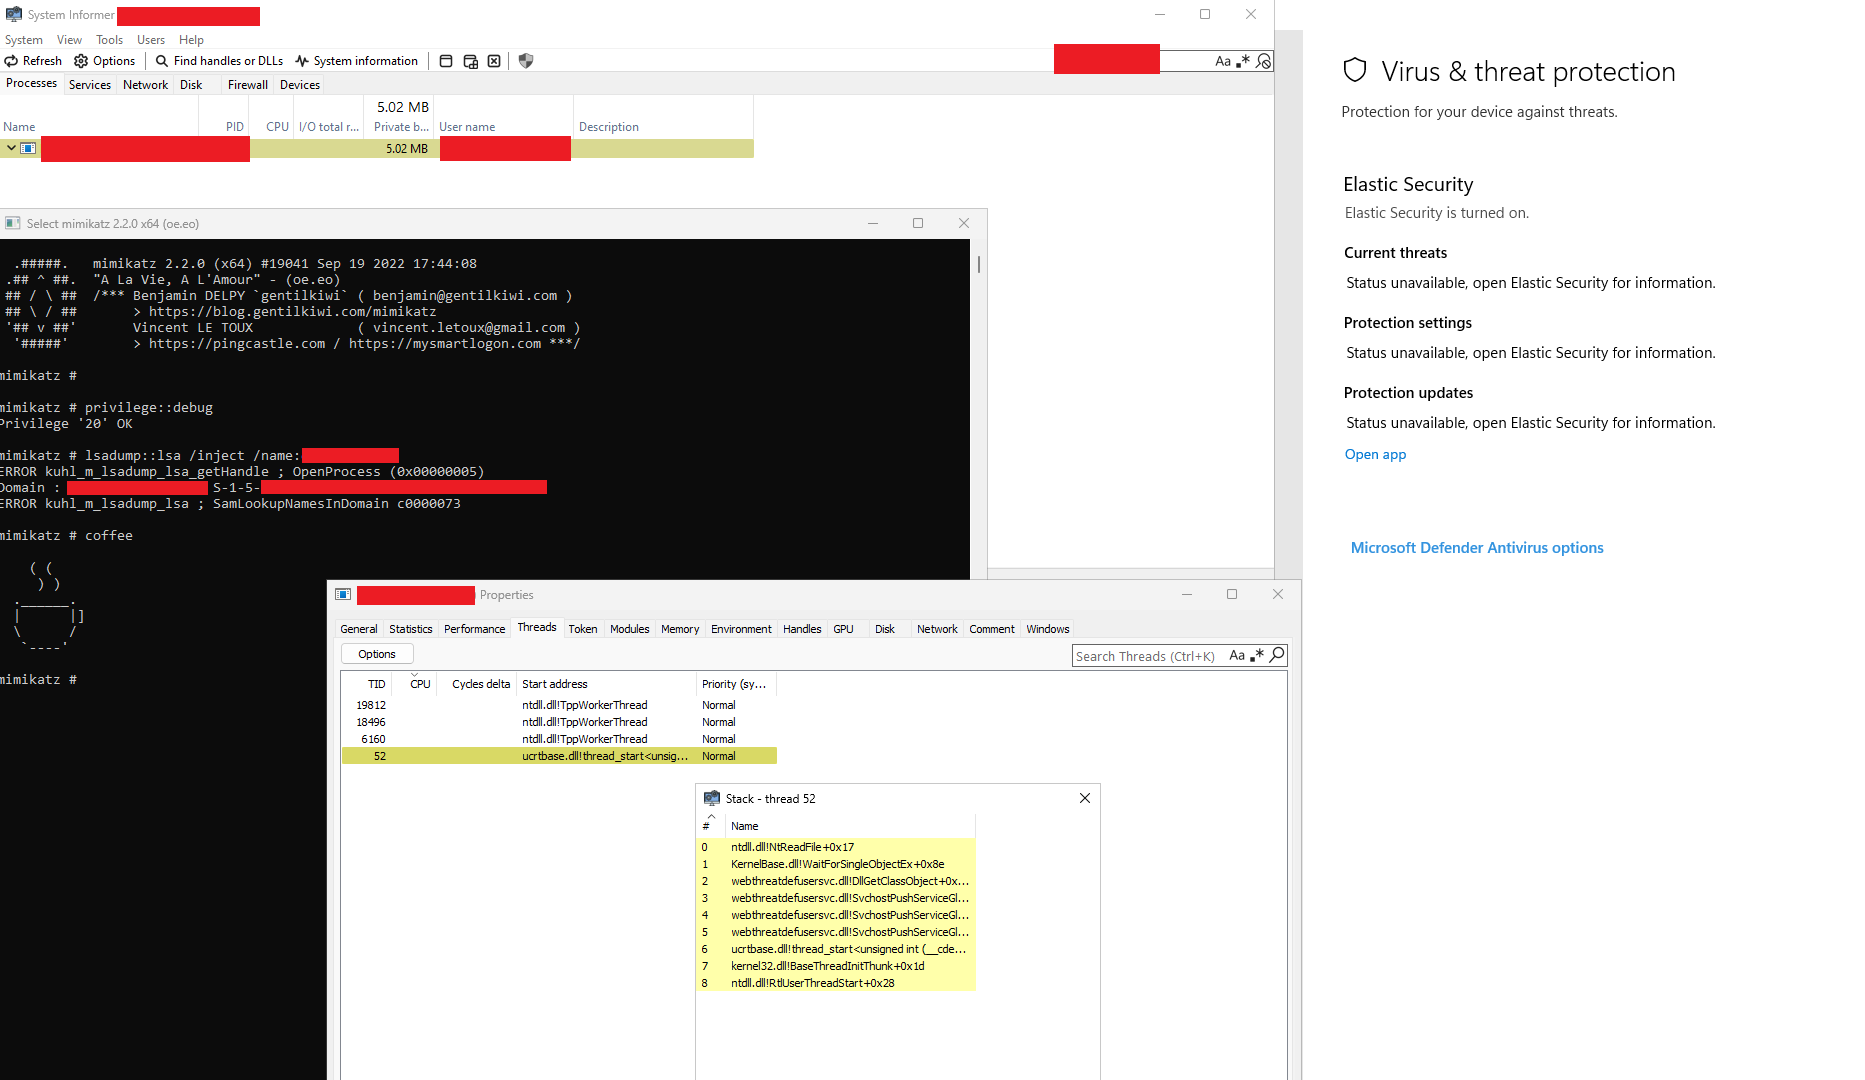Open the Token tab in Properties
1865x1080 pixels.
583,629
